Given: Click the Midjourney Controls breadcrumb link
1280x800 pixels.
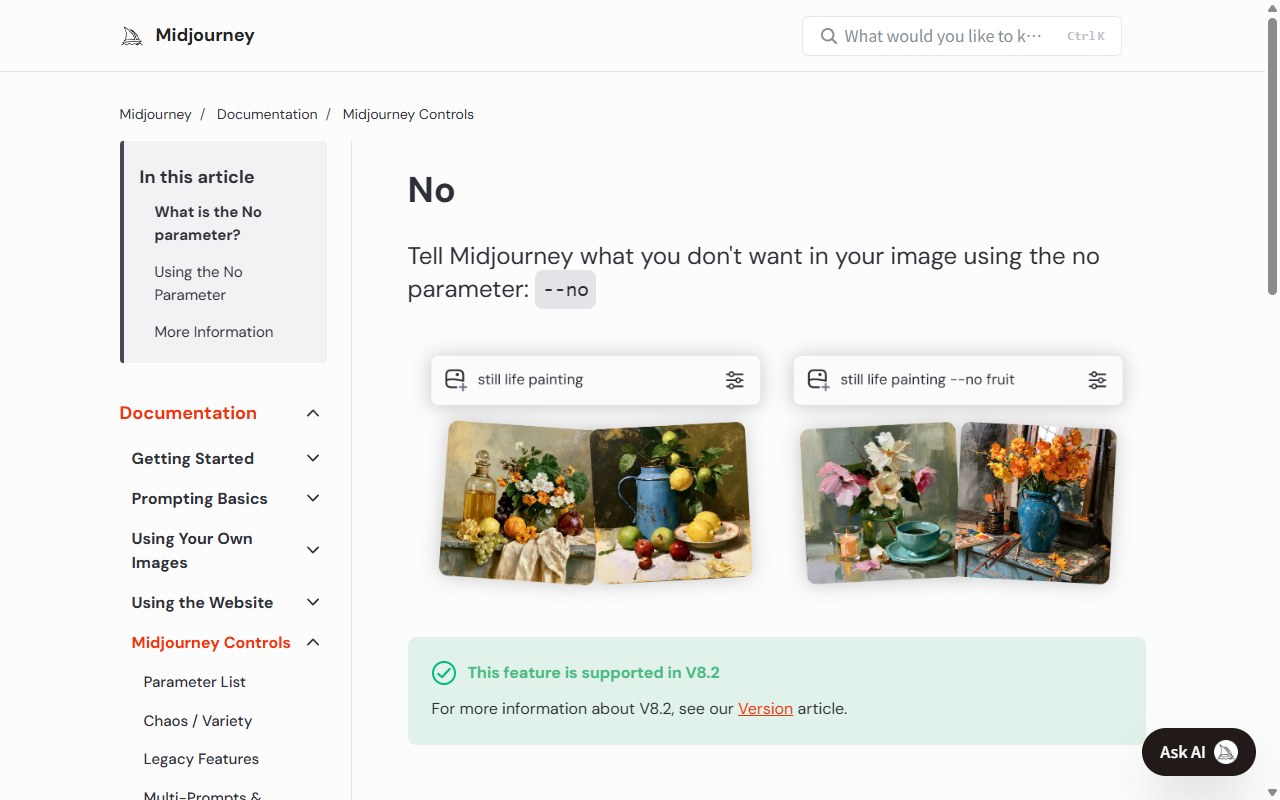Looking at the screenshot, I should click(408, 114).
